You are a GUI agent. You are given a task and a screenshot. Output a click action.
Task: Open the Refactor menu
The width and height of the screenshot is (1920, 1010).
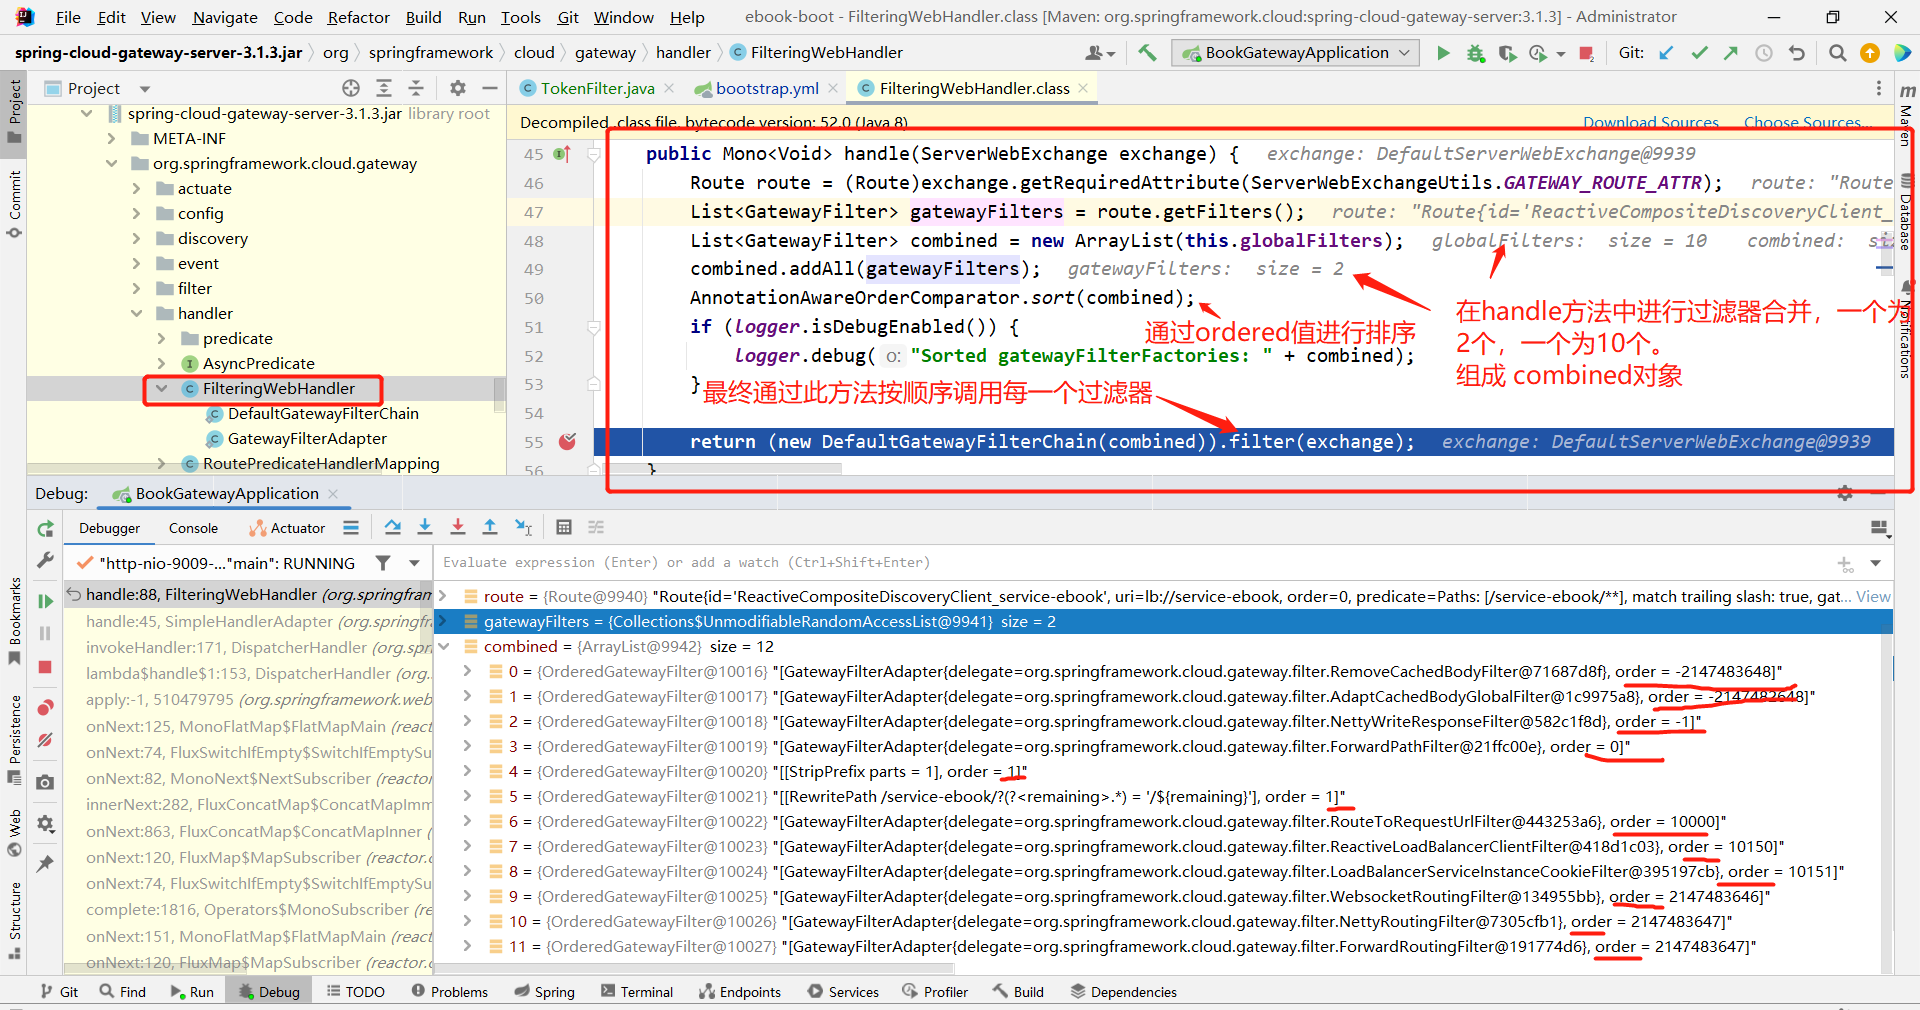(x=358, y=17)
